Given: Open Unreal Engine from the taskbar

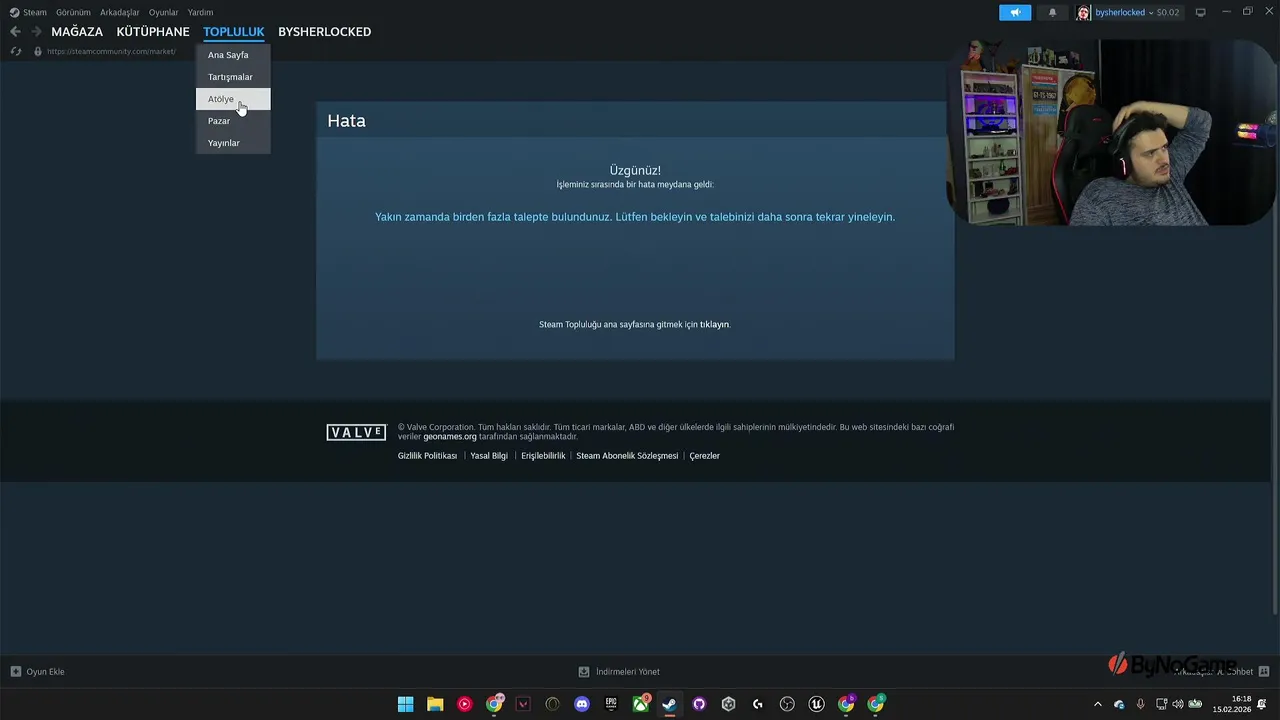Looking at the screenshot, I should click(816, 704).
